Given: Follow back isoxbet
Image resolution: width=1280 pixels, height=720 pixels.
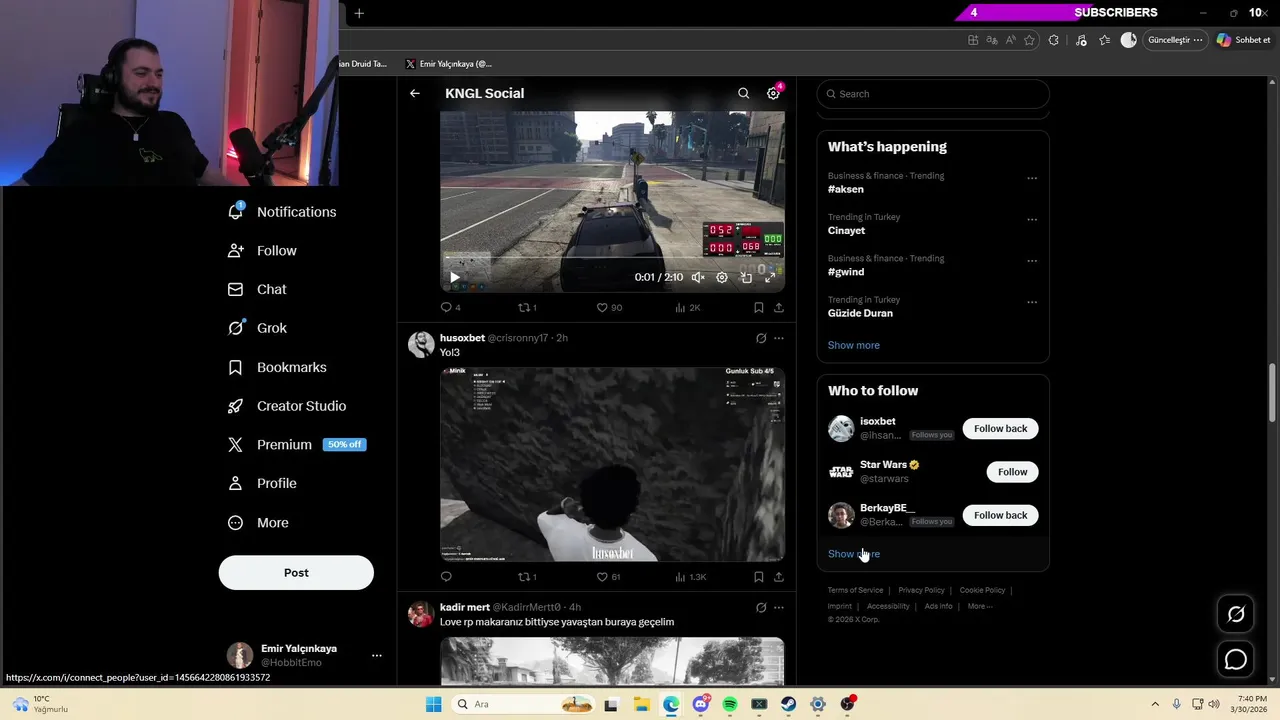Looking at the screenshot, I should (1000, 428).
